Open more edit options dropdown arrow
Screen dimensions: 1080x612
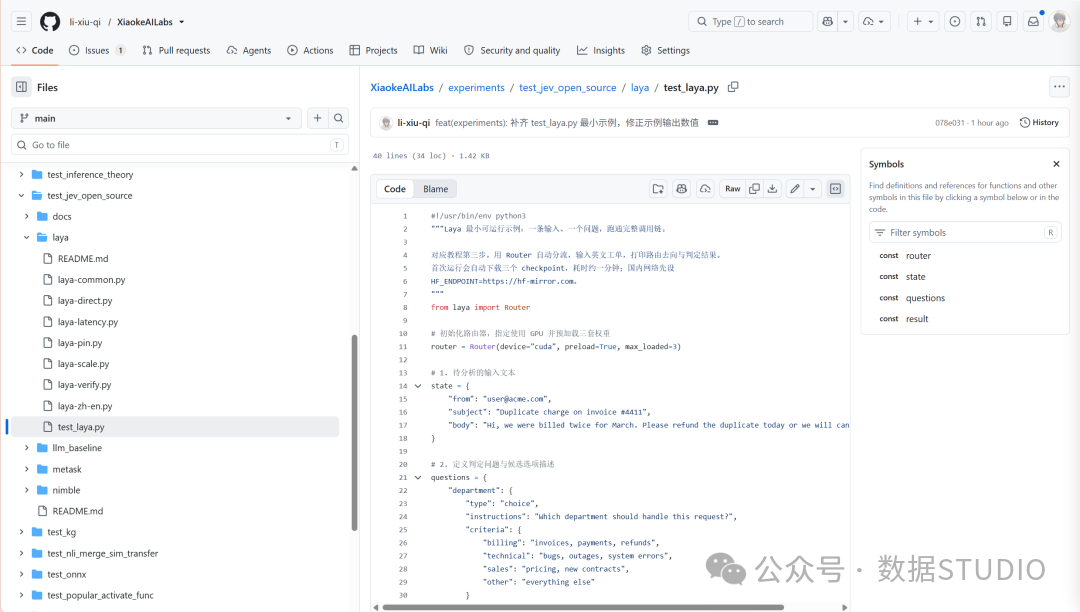click(813, 189)
